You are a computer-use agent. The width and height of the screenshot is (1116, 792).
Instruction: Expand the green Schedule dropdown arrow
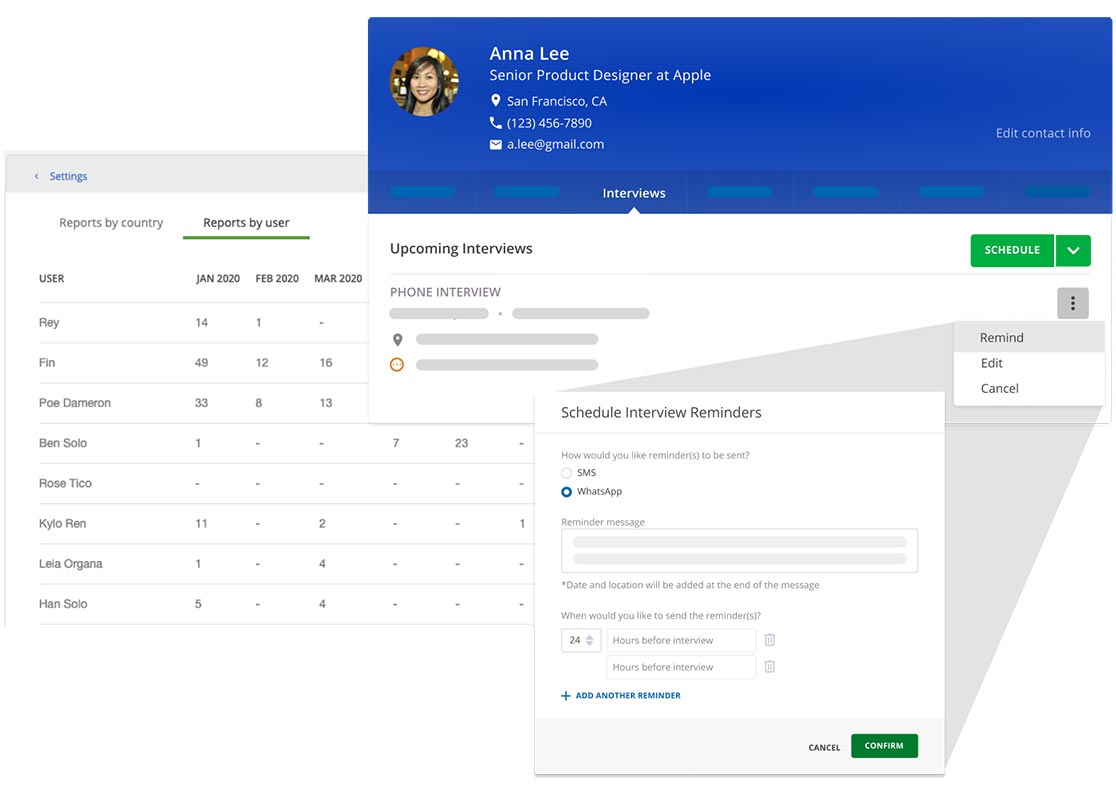tap(1073, 251)
